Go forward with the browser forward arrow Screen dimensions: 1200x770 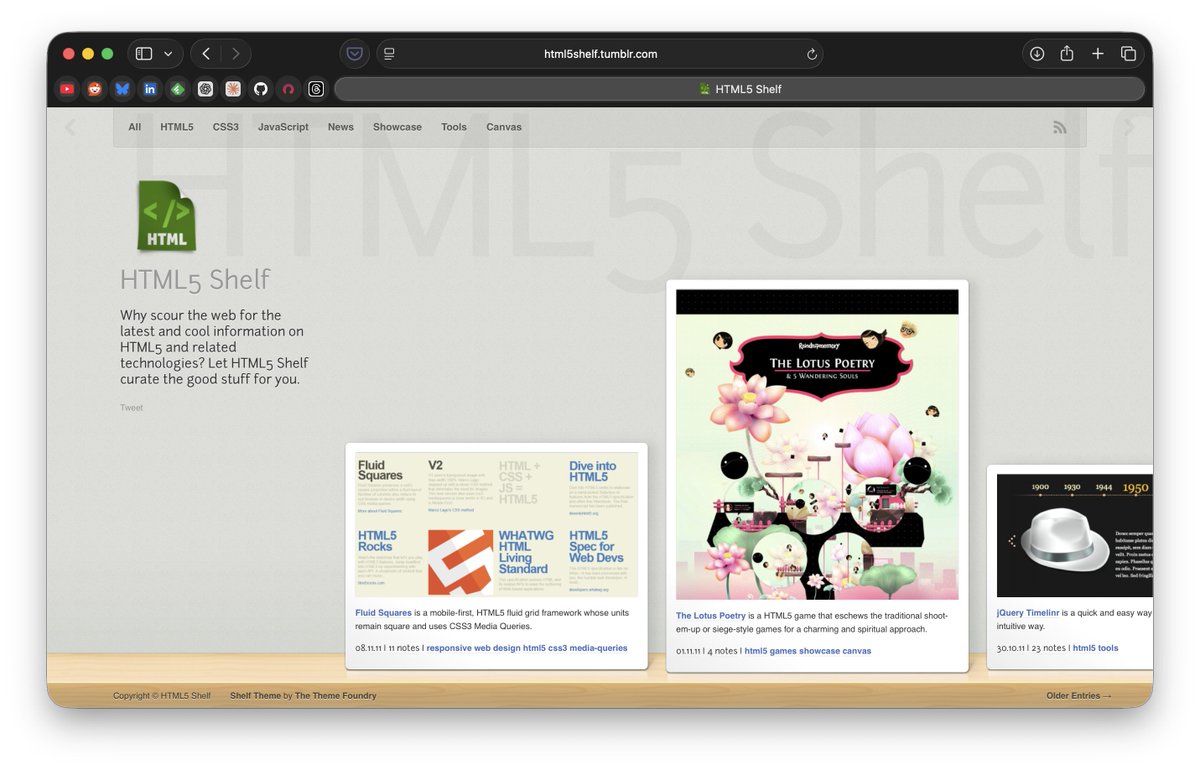[236, 54]
